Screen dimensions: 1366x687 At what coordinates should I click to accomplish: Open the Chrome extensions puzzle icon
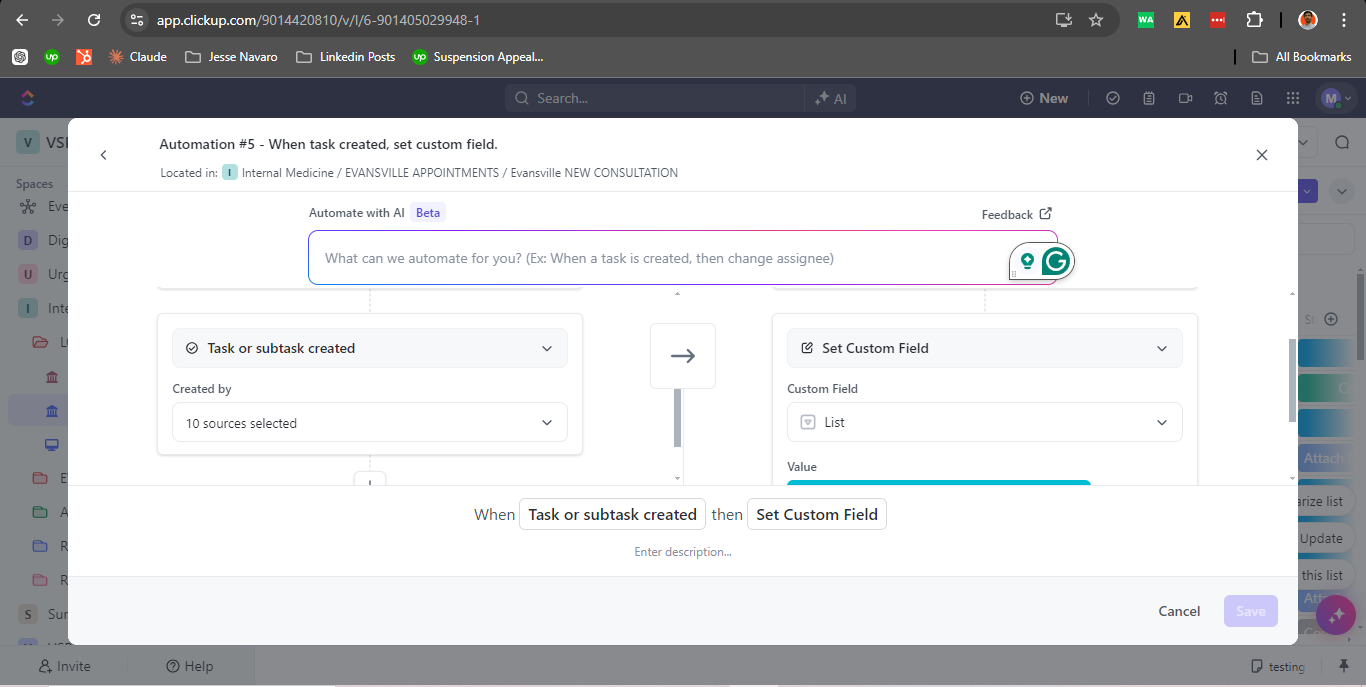pos(1254,20)
